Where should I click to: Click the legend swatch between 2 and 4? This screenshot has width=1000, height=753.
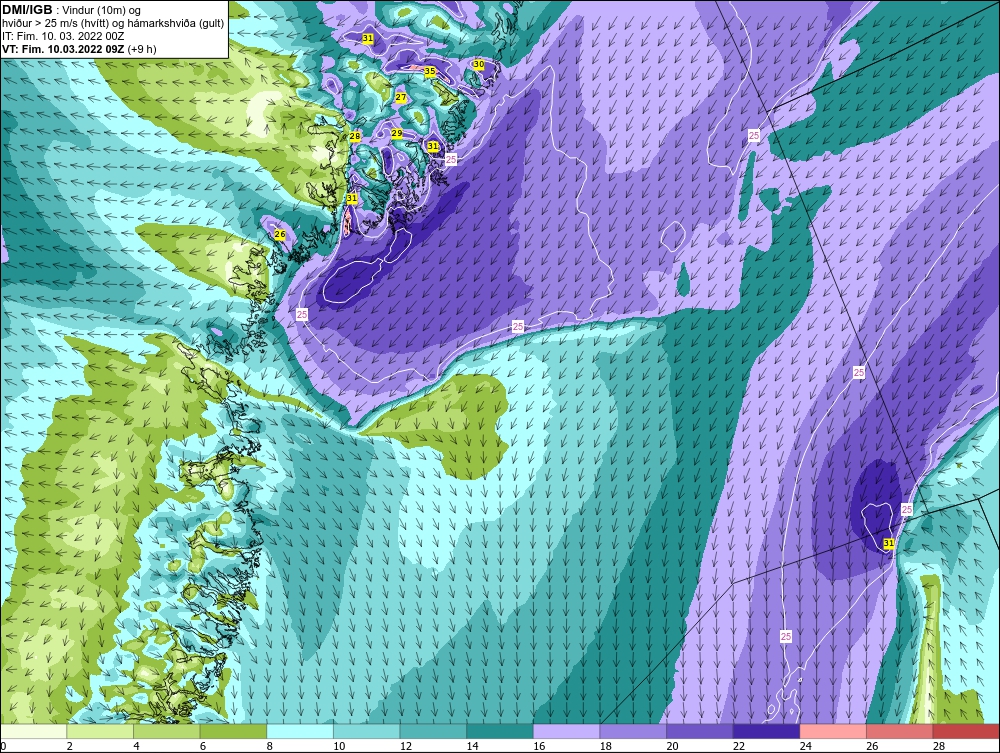pos(100,731)
